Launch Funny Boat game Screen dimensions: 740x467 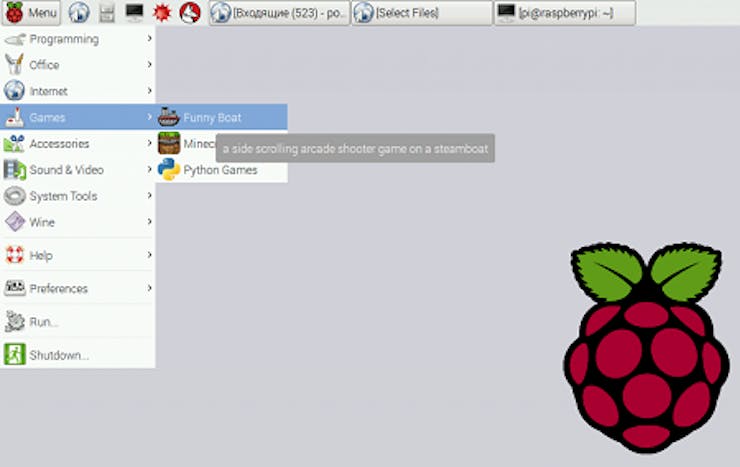point(221,117)
